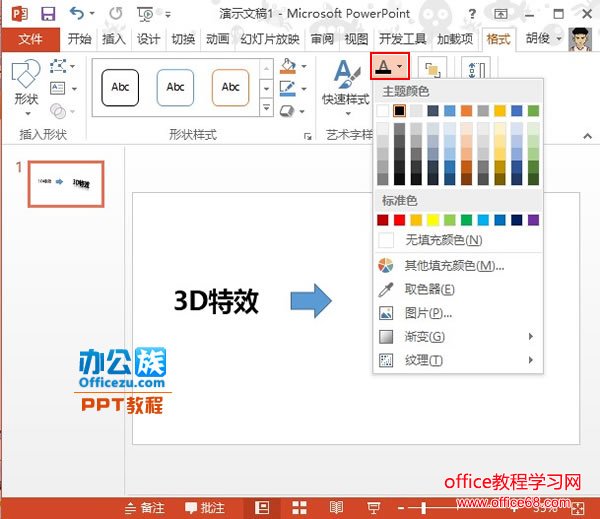Click the Edit Shape icon
Viewport: 600px width, 519px height.
(58, 66)
